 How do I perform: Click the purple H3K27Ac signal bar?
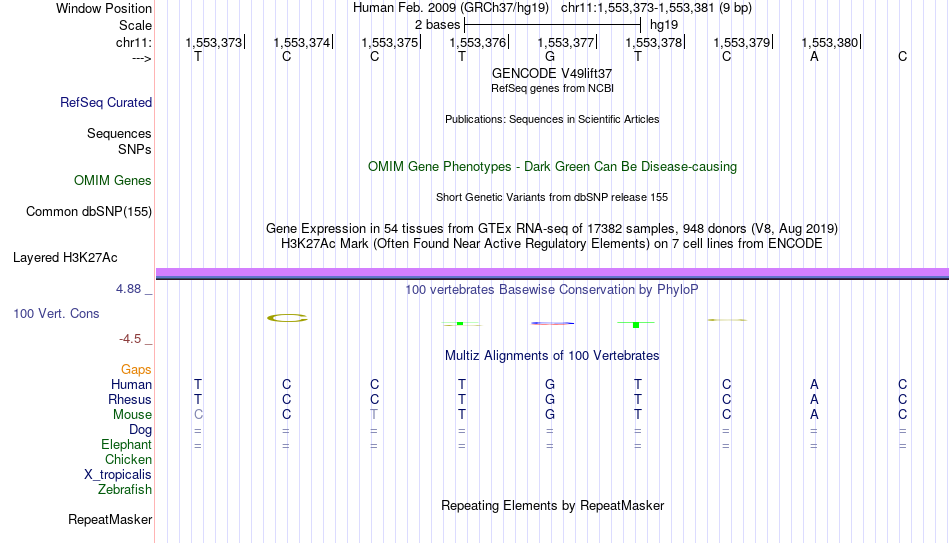(x=552, y=273)
